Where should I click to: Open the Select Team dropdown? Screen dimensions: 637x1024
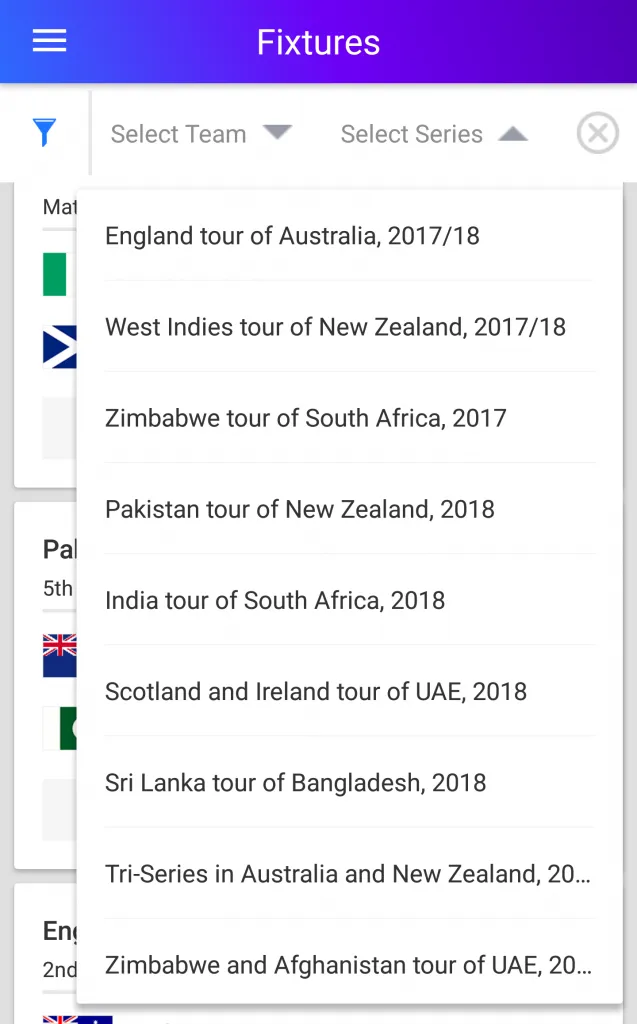coord(179,134)
